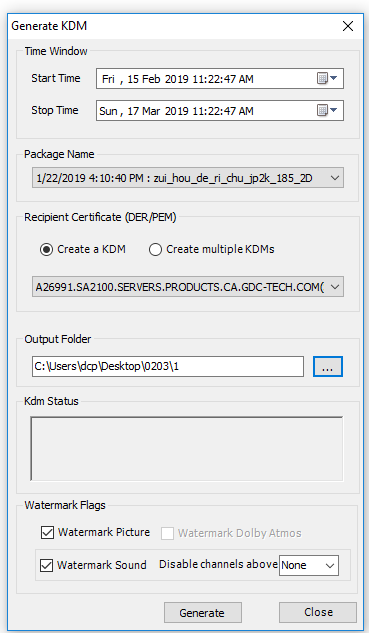Open the Disable channels above dropdown
Screen dimensions: 369x633
tap(309, 566)
